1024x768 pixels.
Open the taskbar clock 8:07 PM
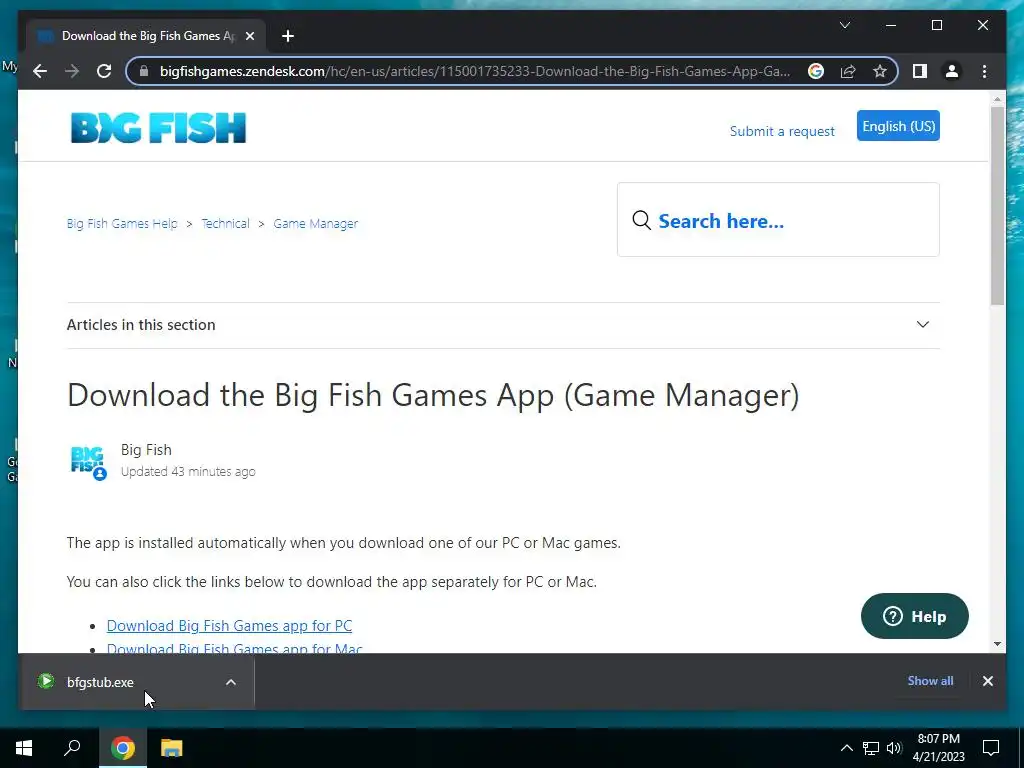(x=938, y=748)
